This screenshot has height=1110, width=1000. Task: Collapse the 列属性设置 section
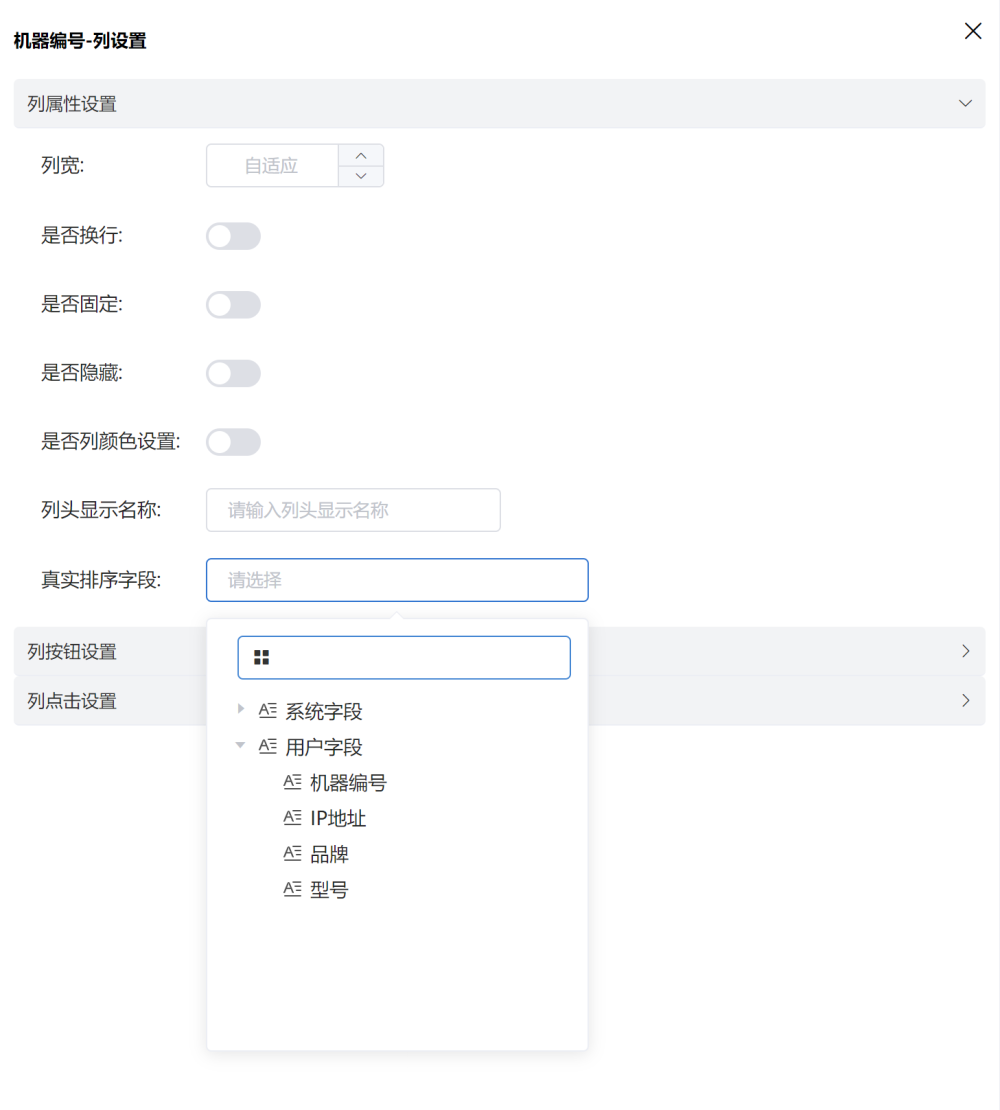point(965,103)
